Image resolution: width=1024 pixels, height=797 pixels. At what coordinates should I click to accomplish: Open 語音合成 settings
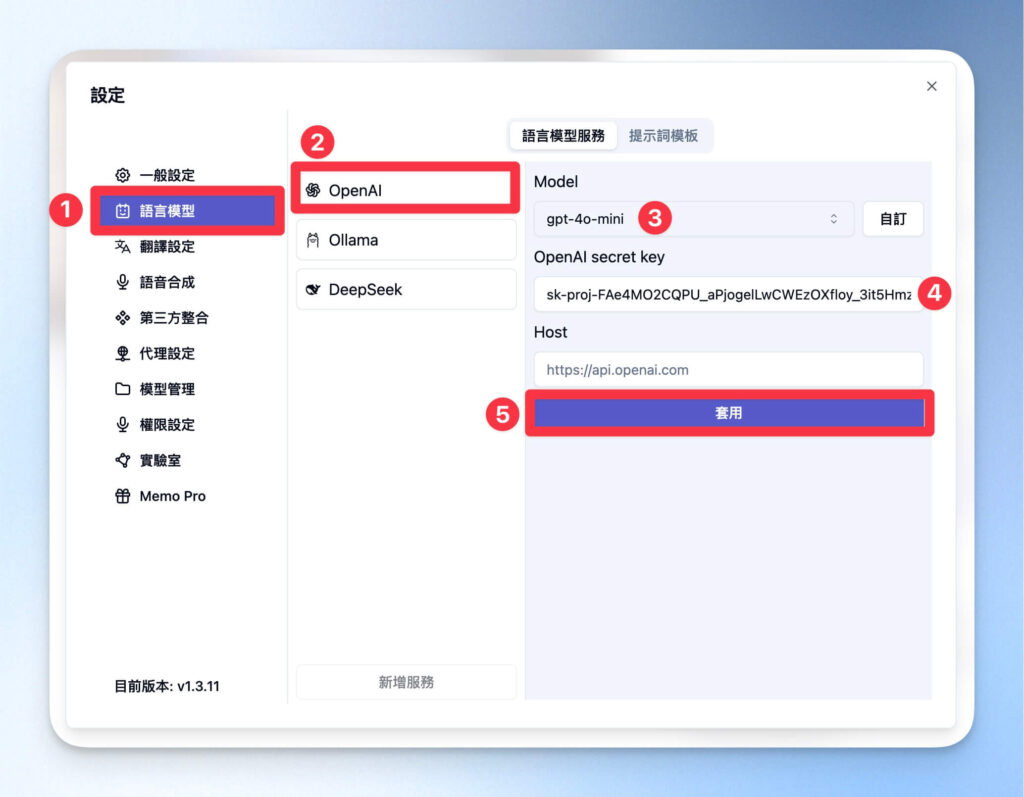click(187, 282)
